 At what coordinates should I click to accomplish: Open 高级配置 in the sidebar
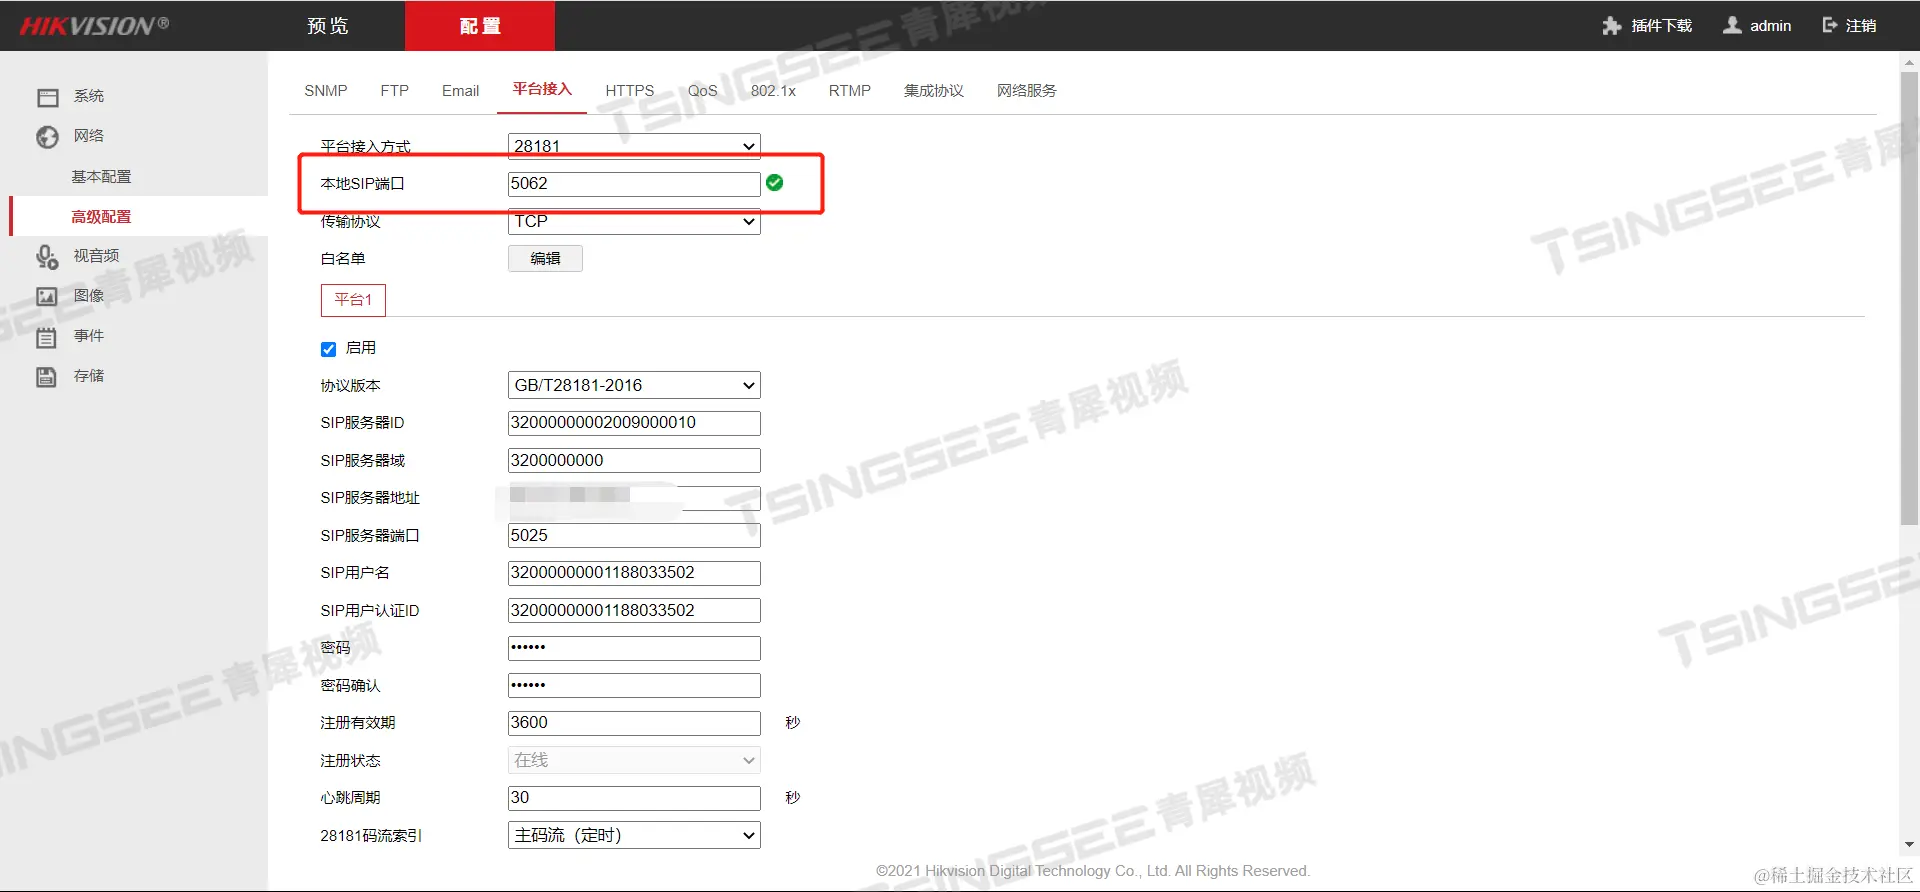point(101,217)
